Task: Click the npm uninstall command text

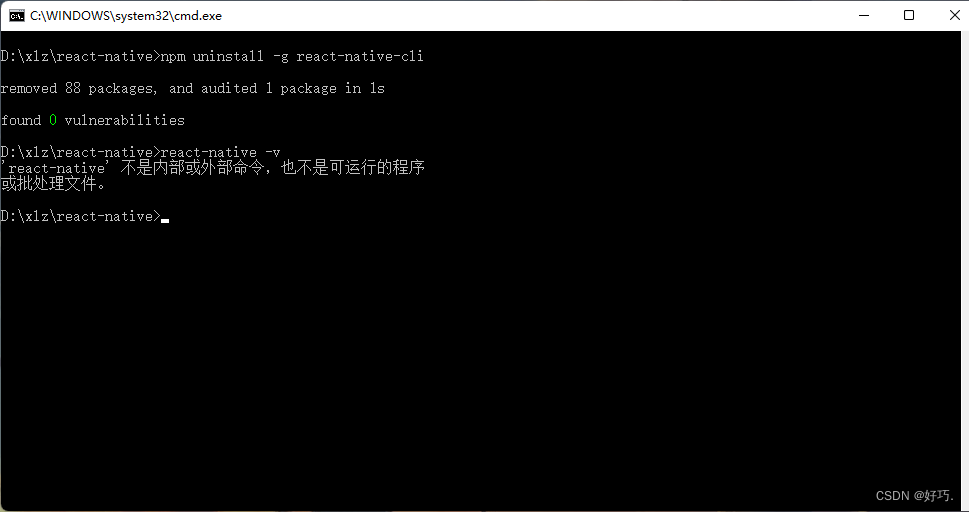Action: click(212, 56)
